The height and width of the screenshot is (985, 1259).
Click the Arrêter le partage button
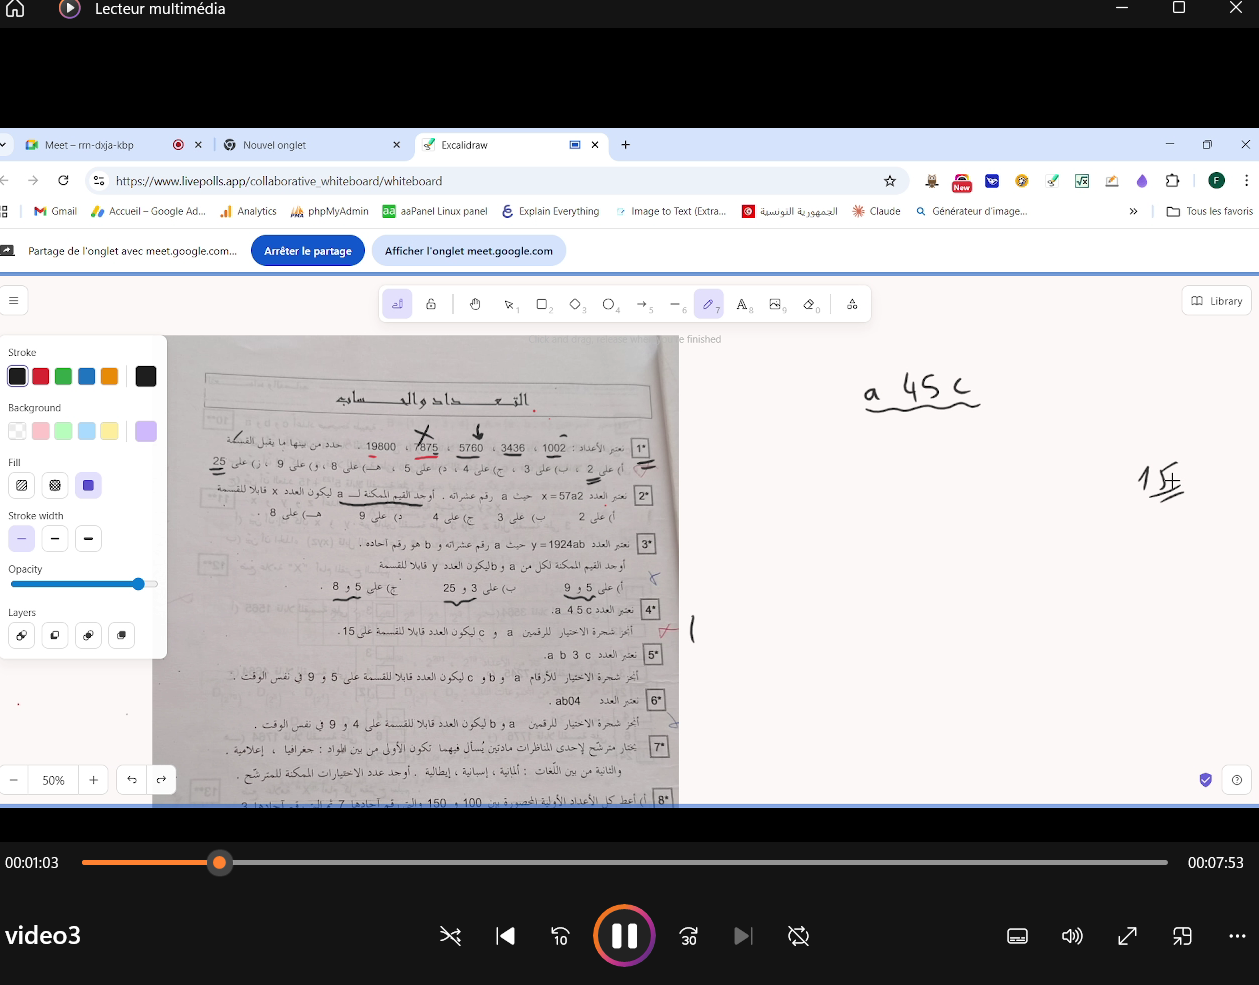[307, 251]
